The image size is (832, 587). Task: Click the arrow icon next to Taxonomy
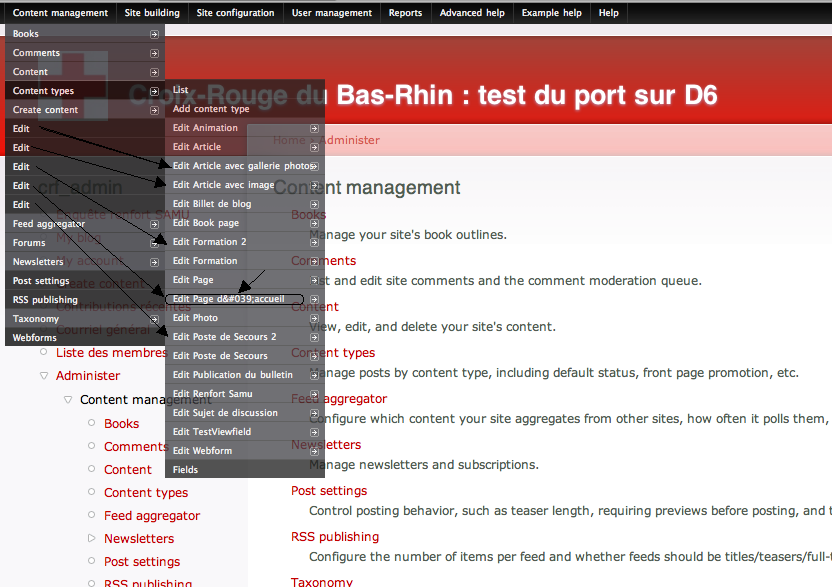click(154, 318)
